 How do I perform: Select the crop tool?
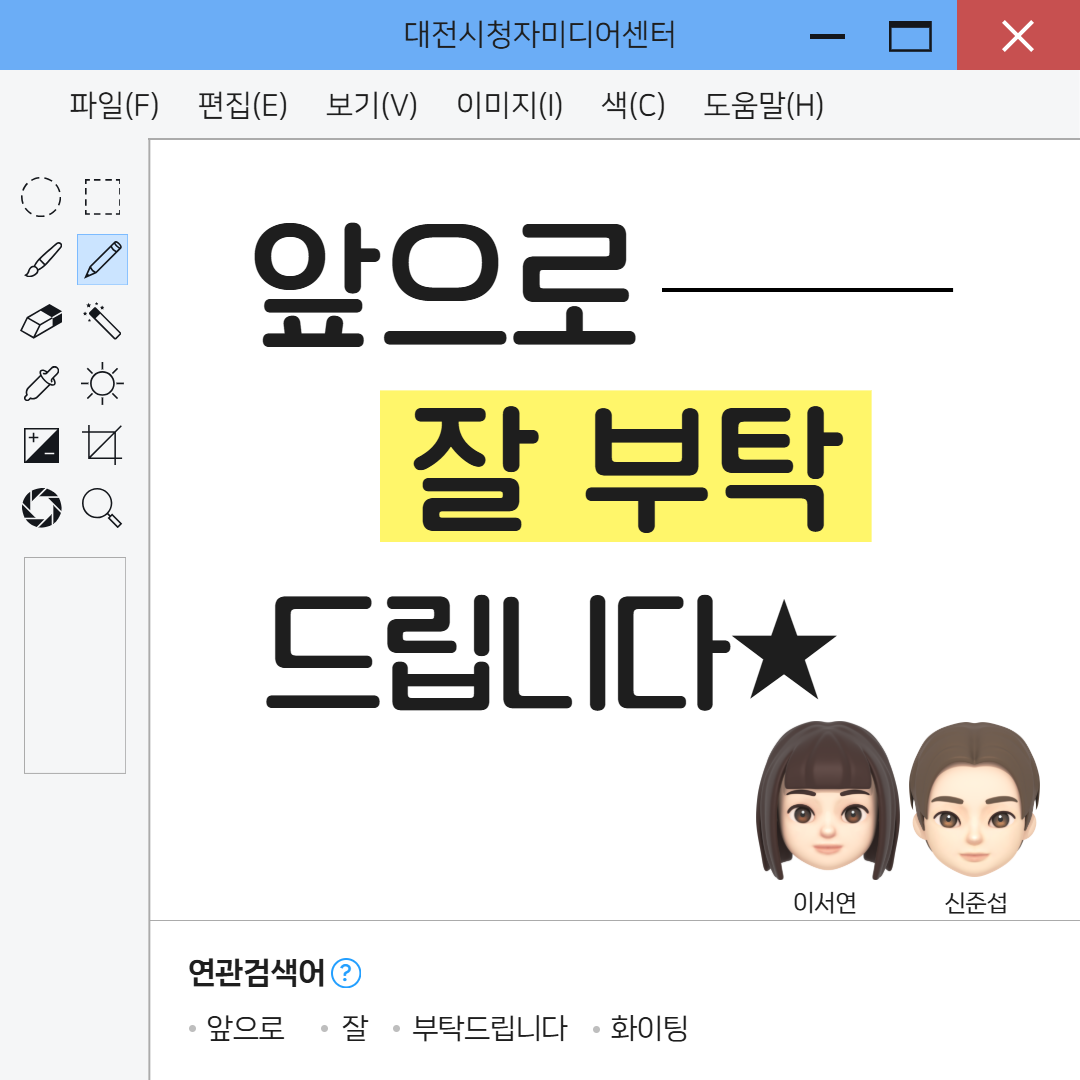click(103, 445)
